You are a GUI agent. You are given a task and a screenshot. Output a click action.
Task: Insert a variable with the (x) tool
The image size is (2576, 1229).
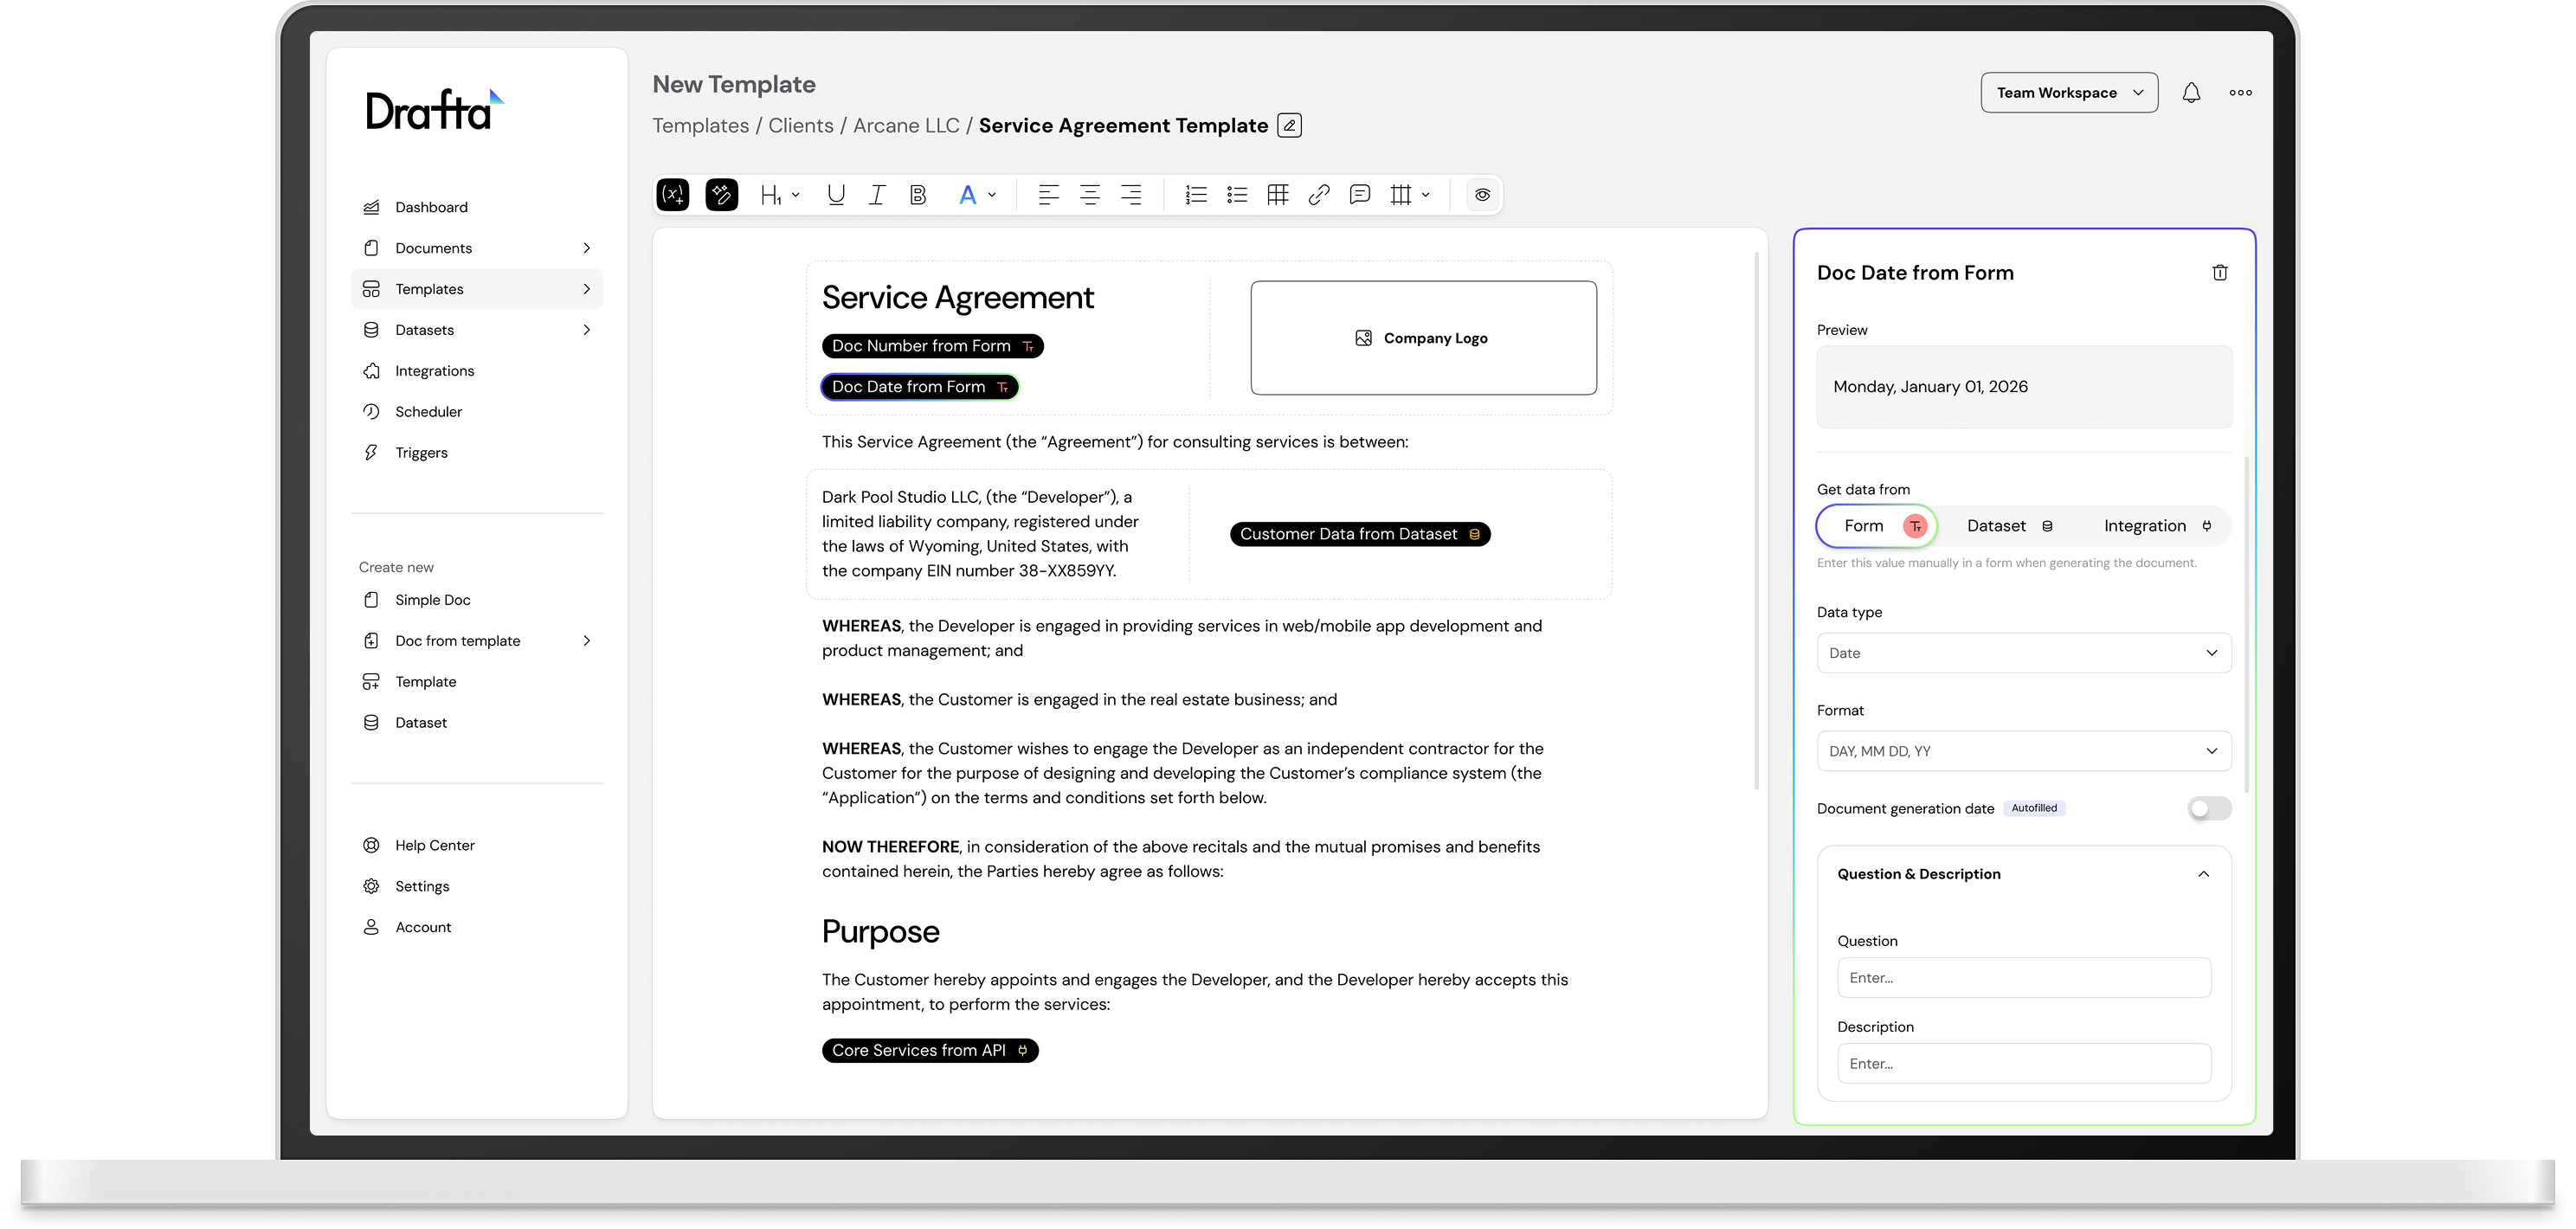pos(673,195)
